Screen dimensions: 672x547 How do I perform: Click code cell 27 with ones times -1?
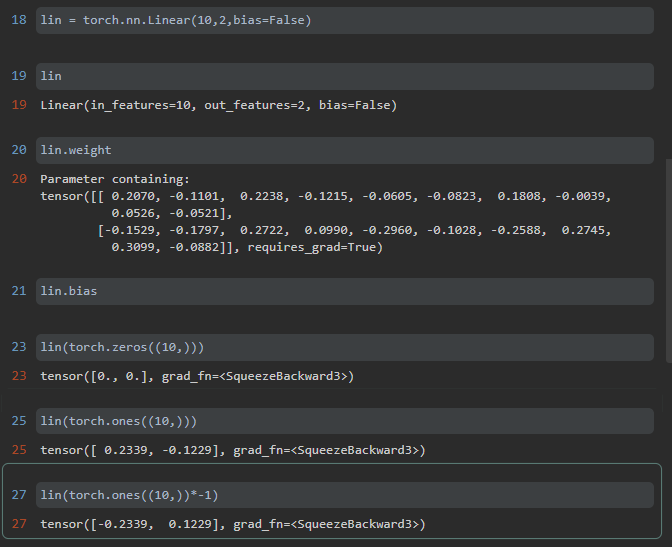point(345,495)
